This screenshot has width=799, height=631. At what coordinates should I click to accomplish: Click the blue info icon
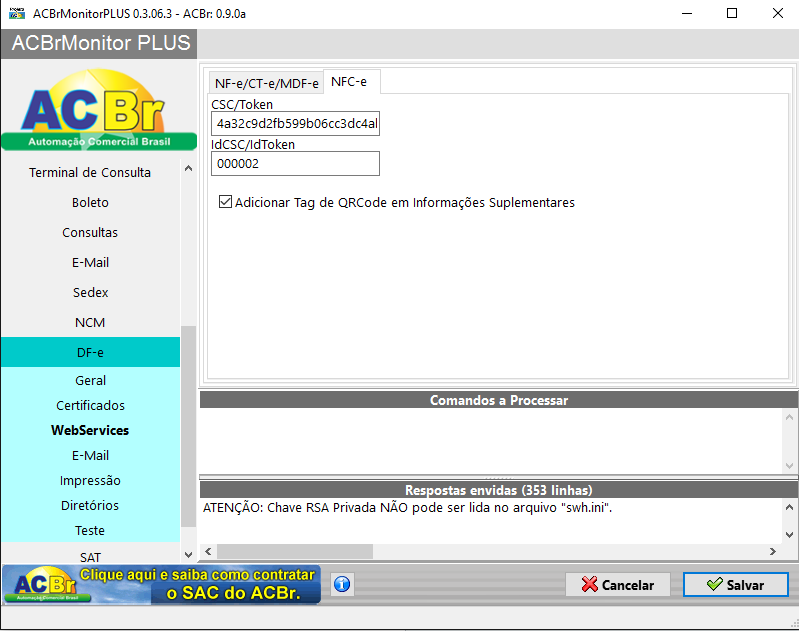pos(342,584)
